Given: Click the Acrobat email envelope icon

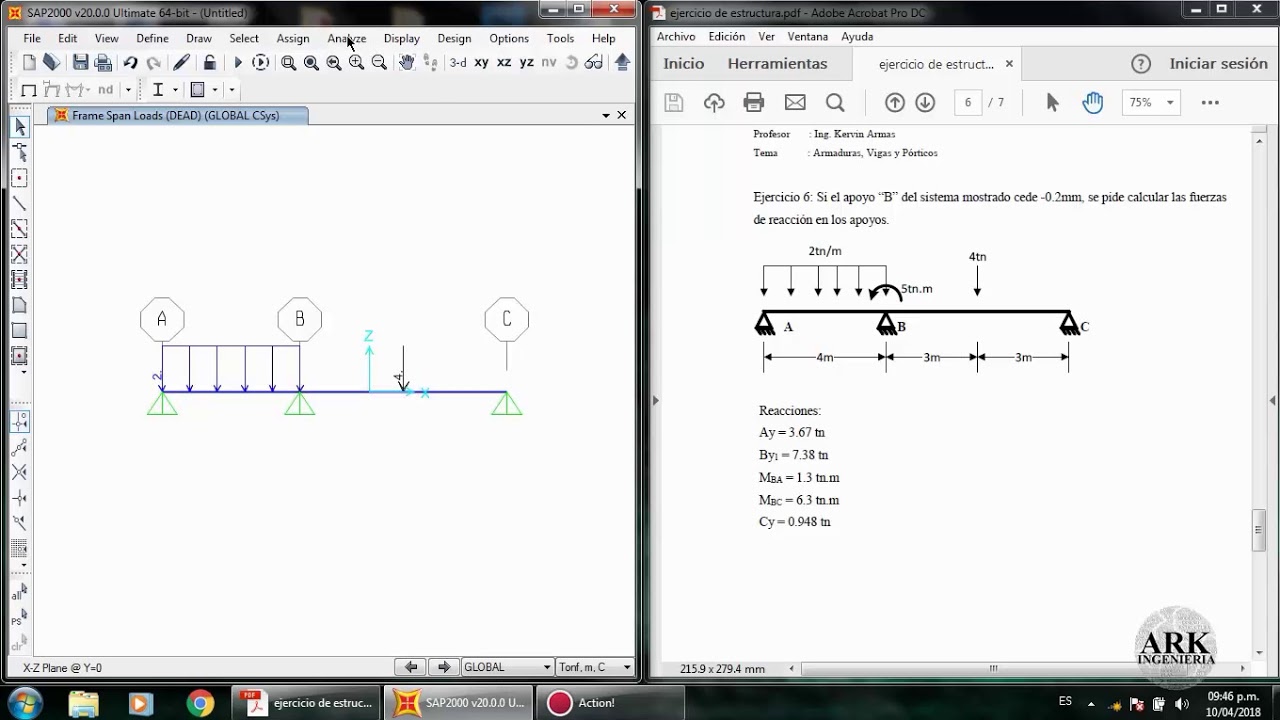Looking at the screenshot, I should (x=795, y=102).
